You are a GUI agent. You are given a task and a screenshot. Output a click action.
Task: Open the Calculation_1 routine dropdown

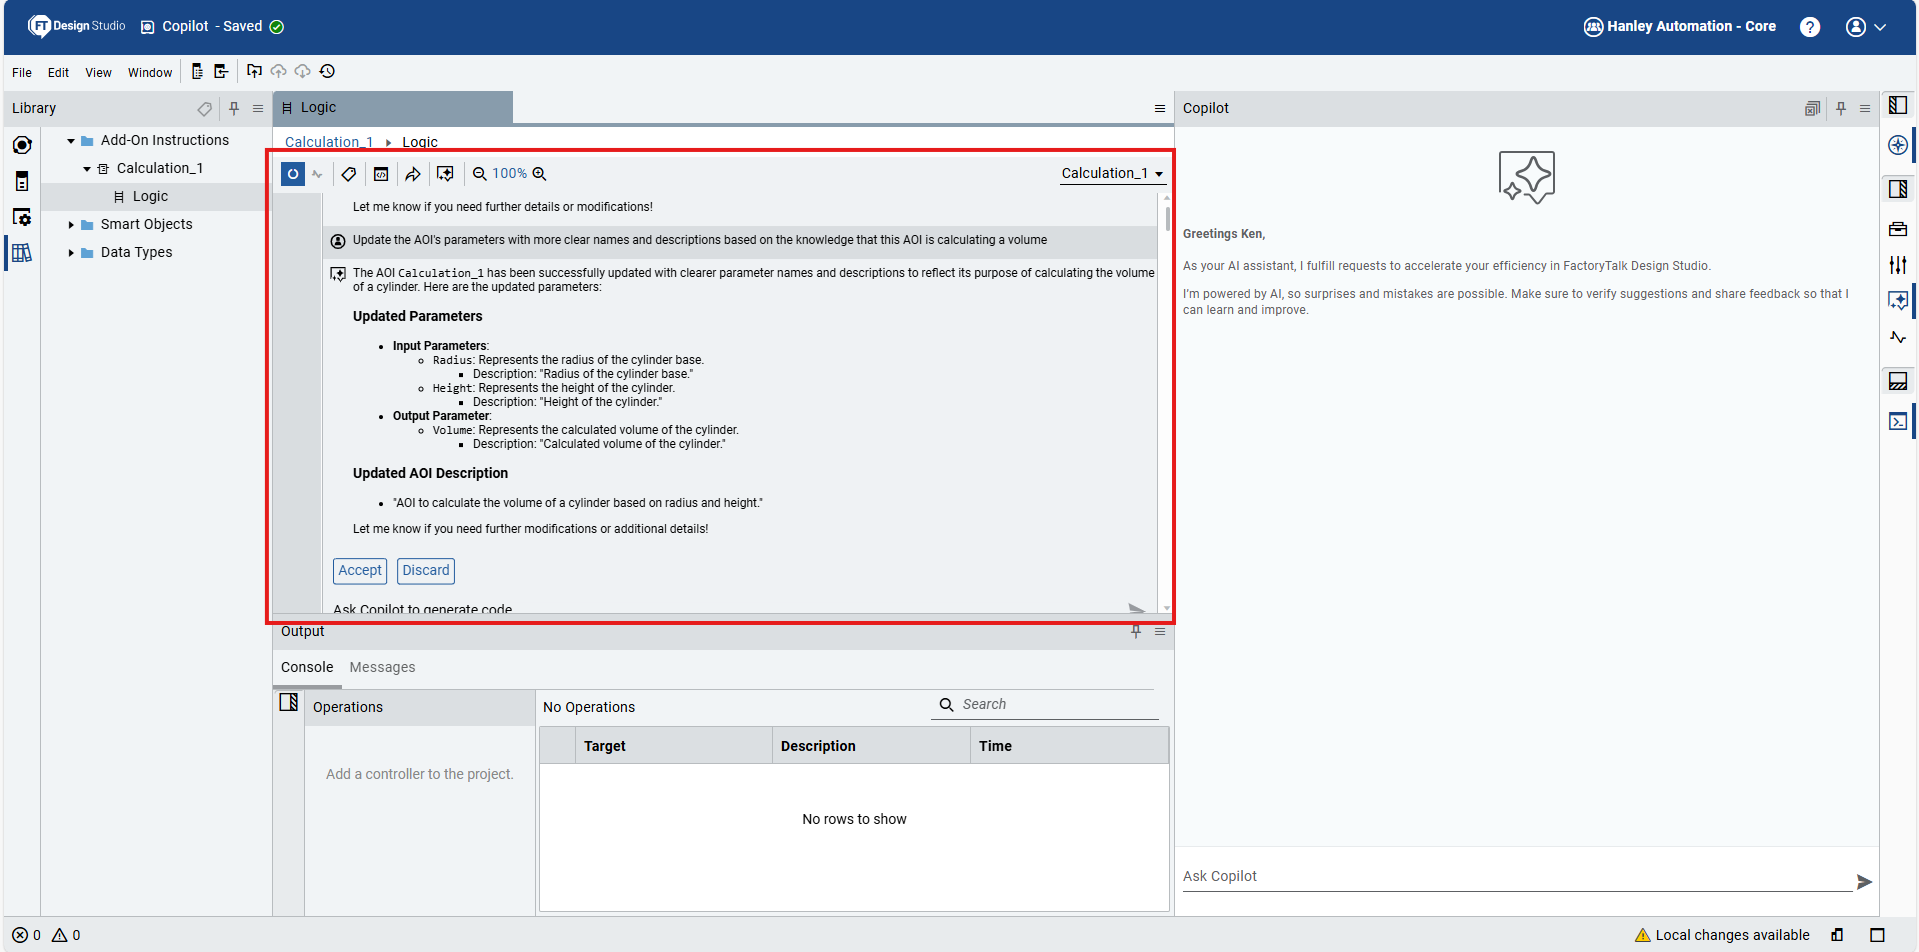click(1112, 174)
